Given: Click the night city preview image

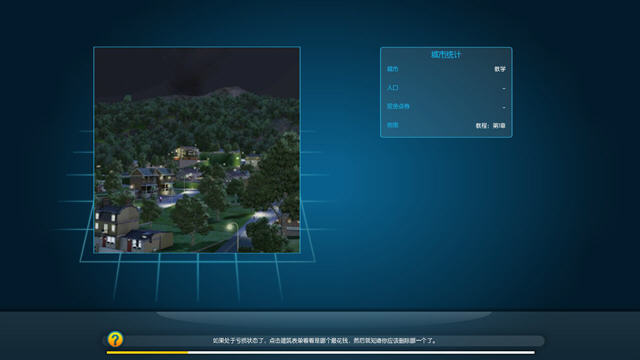Looking at the screenshot, I should pos(197,150).
